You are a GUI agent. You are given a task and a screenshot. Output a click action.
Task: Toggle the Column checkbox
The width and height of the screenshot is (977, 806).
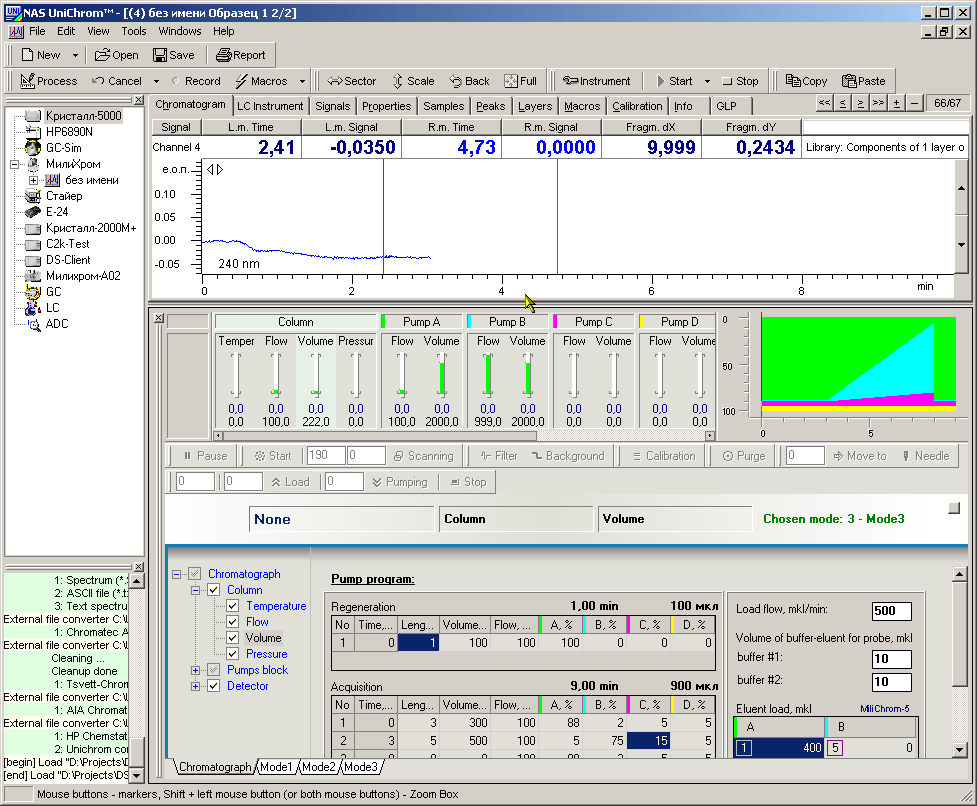(x=214, y=590)
